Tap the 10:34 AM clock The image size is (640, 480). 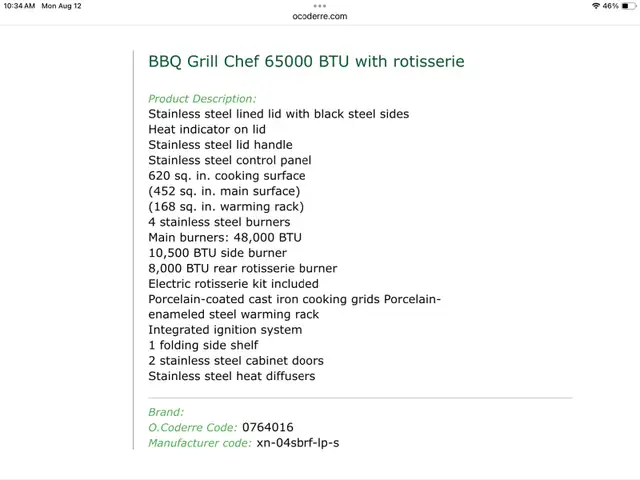19,6
